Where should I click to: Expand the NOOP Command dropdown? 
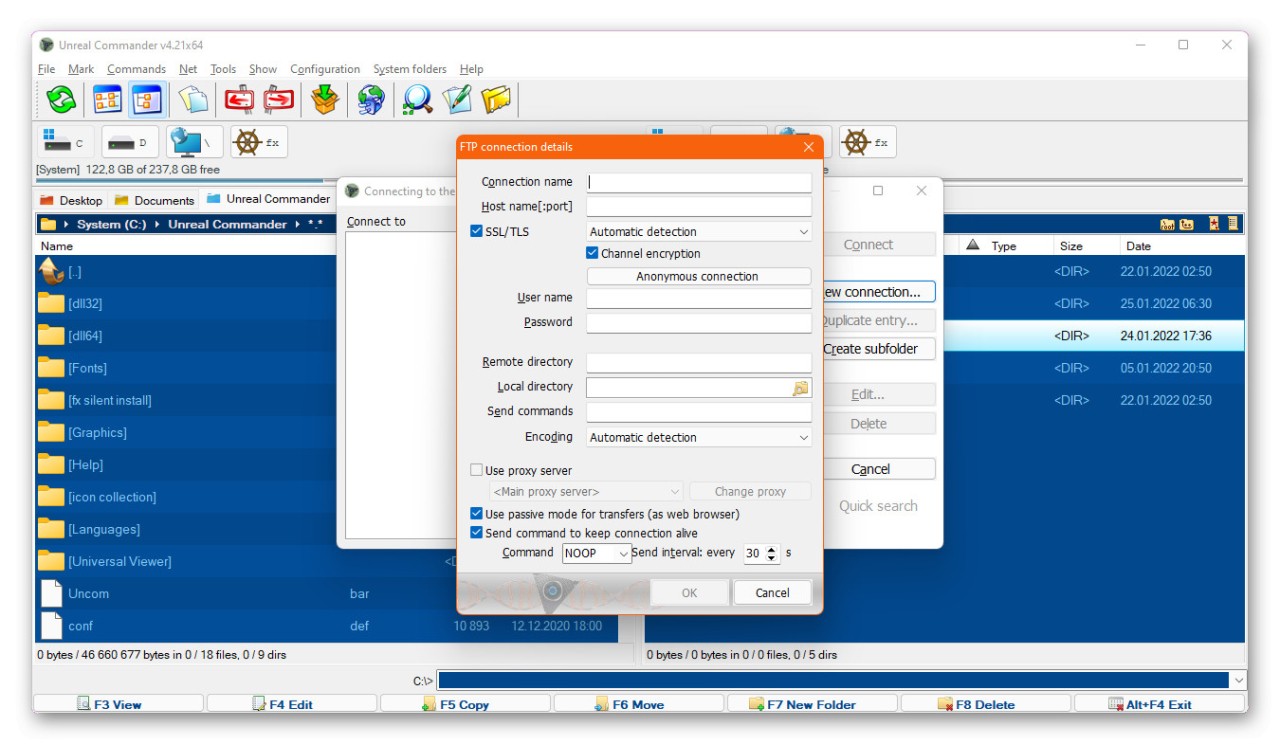597,553
